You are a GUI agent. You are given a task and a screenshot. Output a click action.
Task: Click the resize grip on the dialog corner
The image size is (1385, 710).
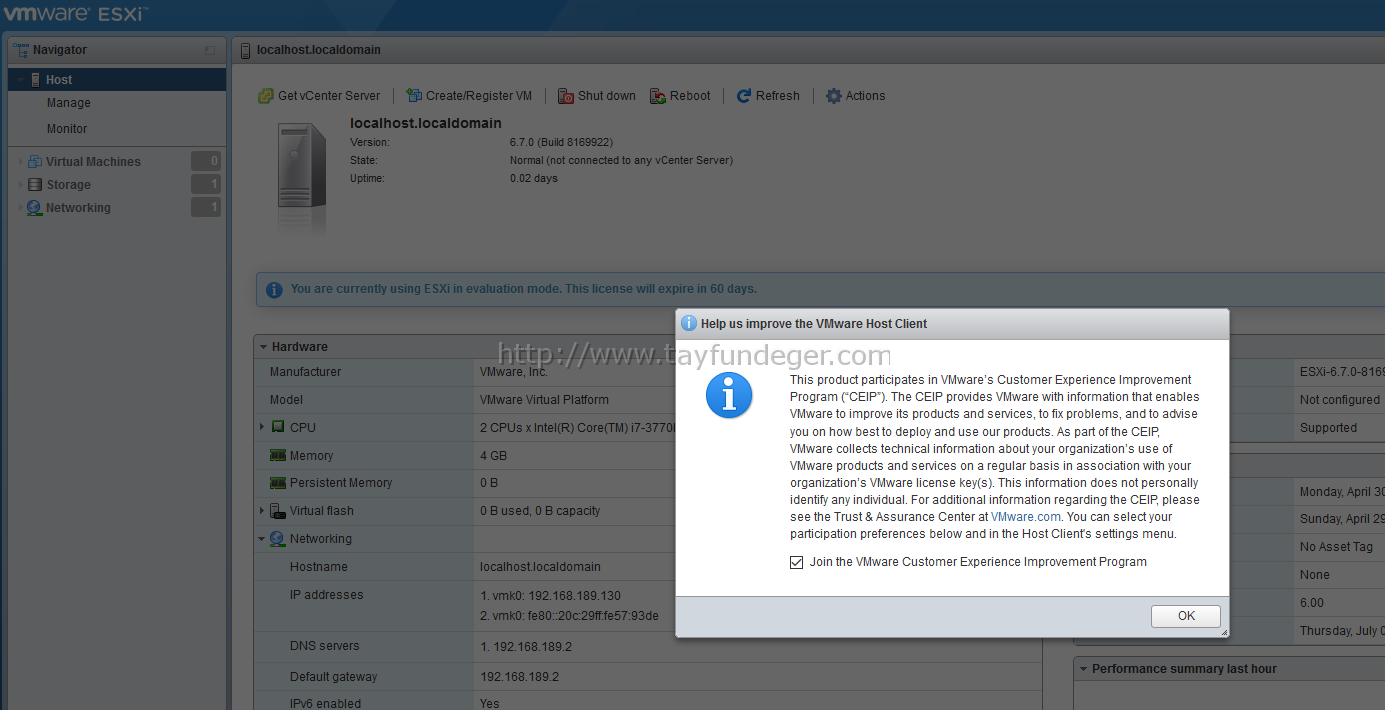[1223, 631]
